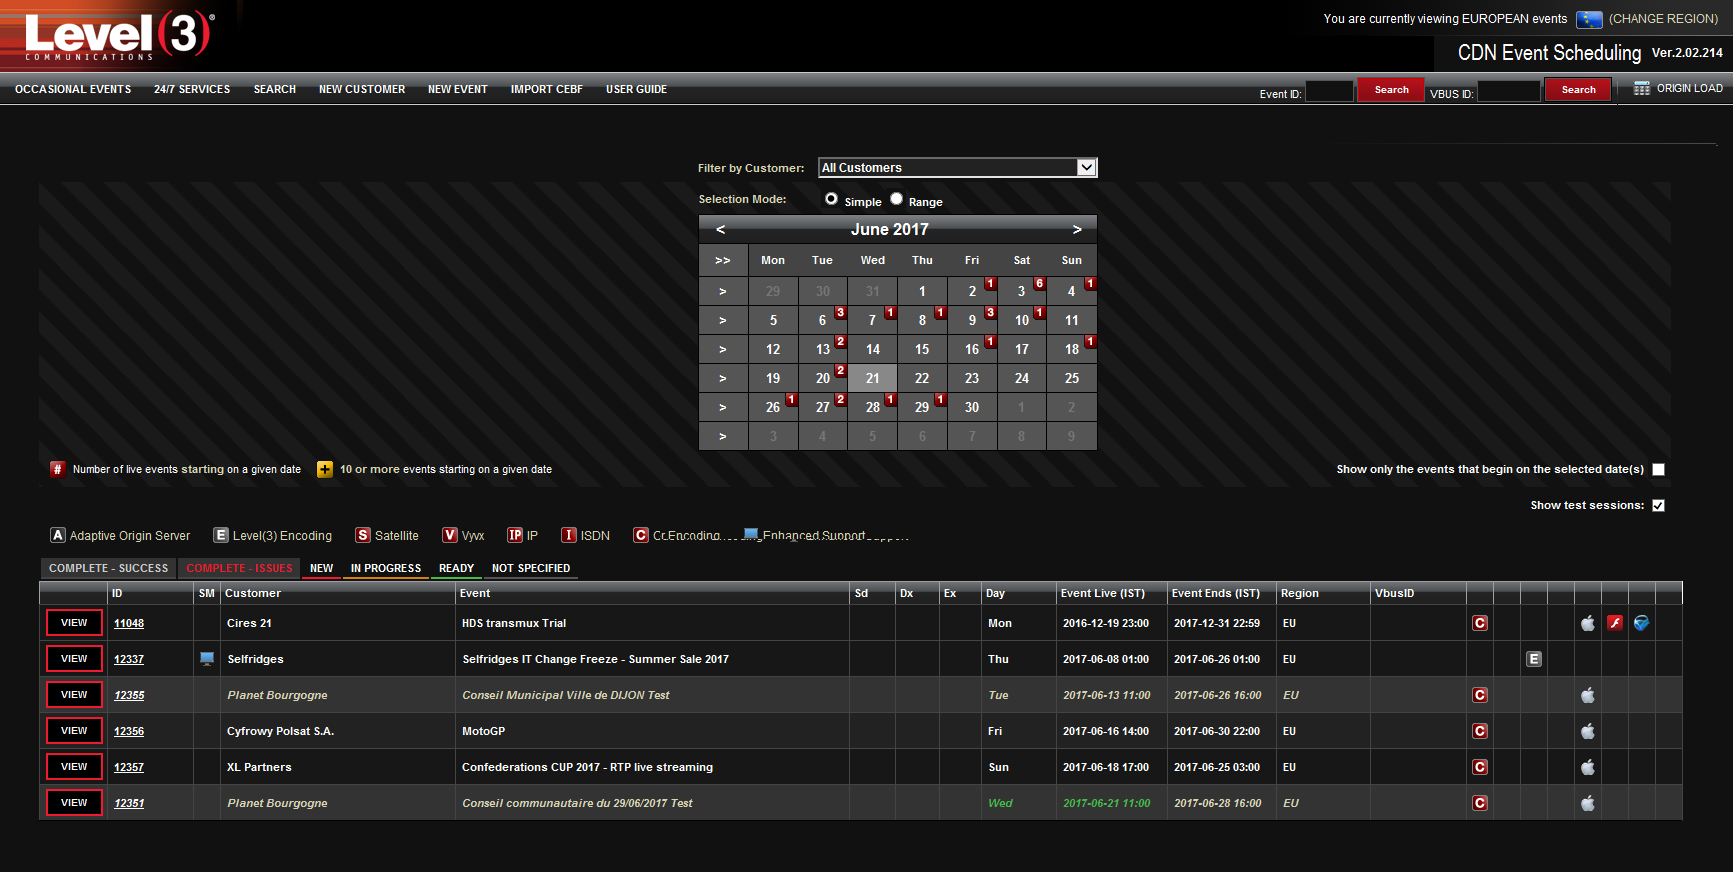Click the Enhanced Support monitor legend icon

pos(752,534)
